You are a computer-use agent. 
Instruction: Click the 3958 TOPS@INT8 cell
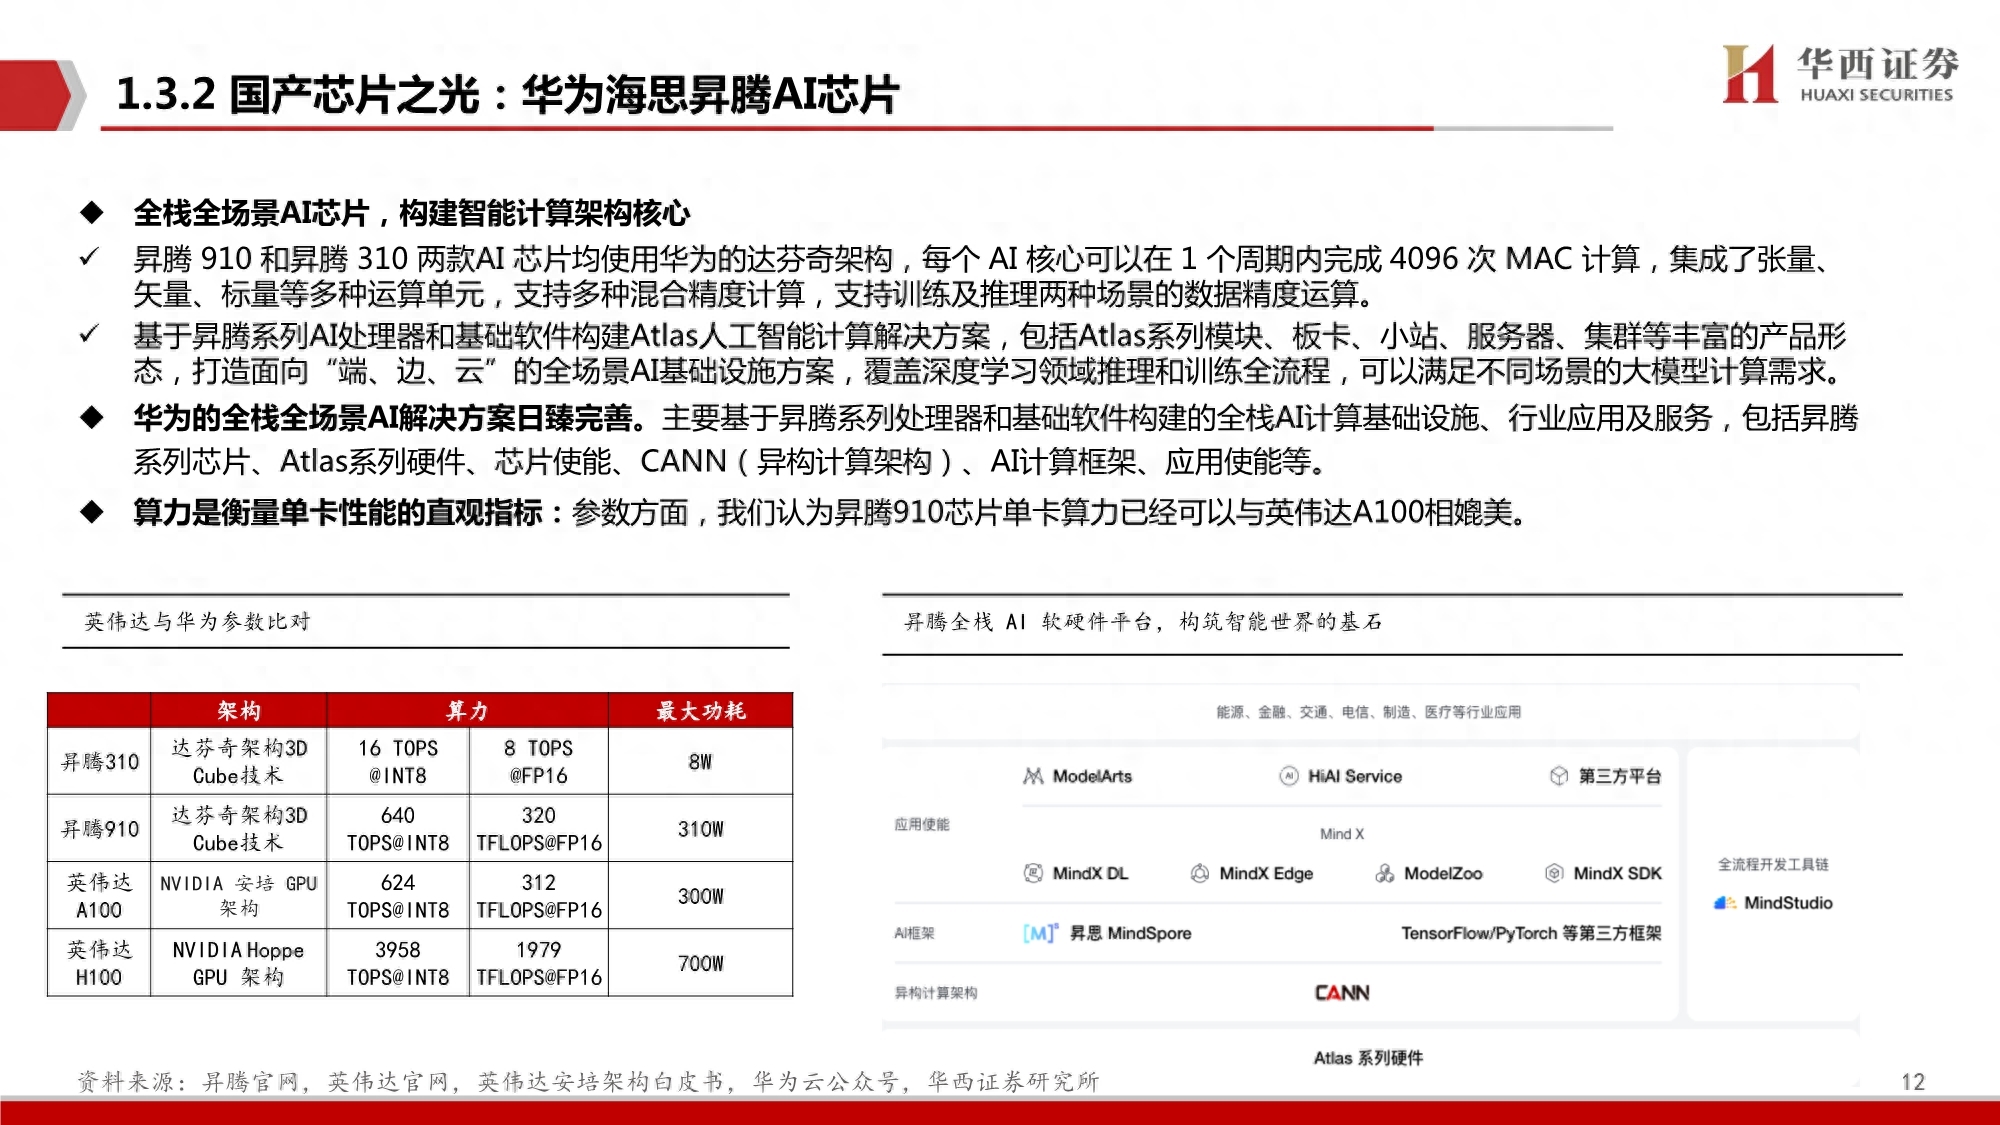(398, 963)
